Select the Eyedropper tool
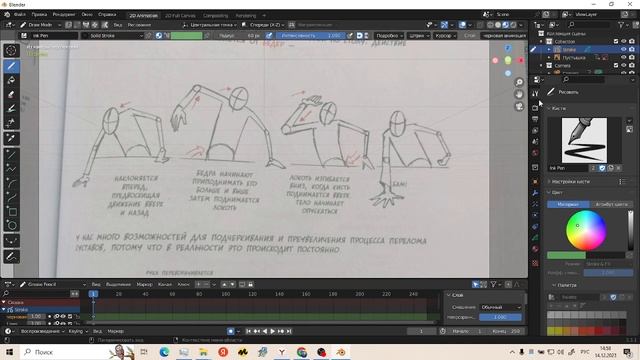Screen dimensions: 640x360 (11, 138)
